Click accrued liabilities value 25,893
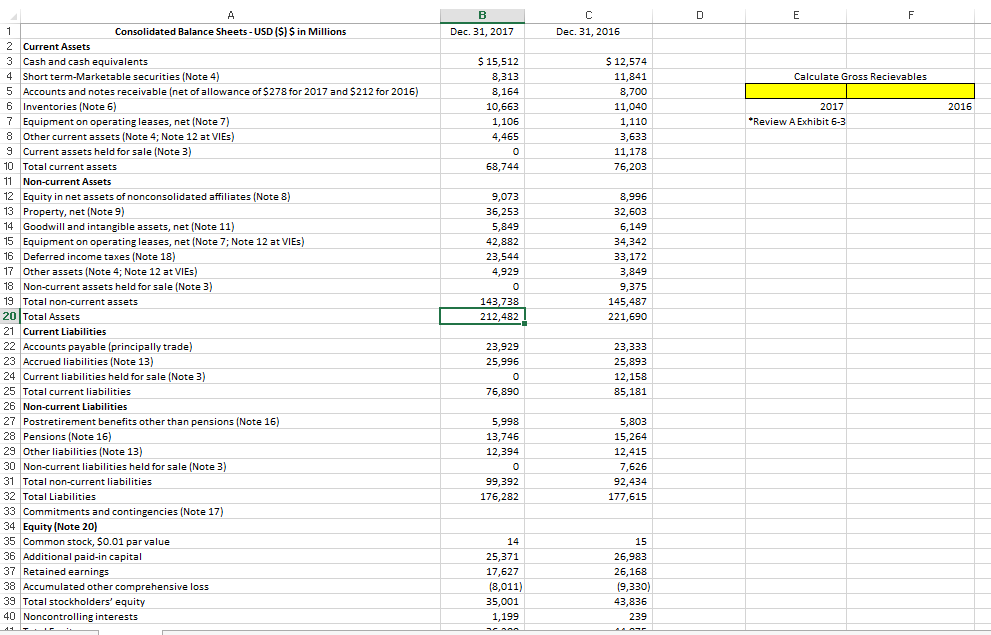 click(x=588, y=361)
